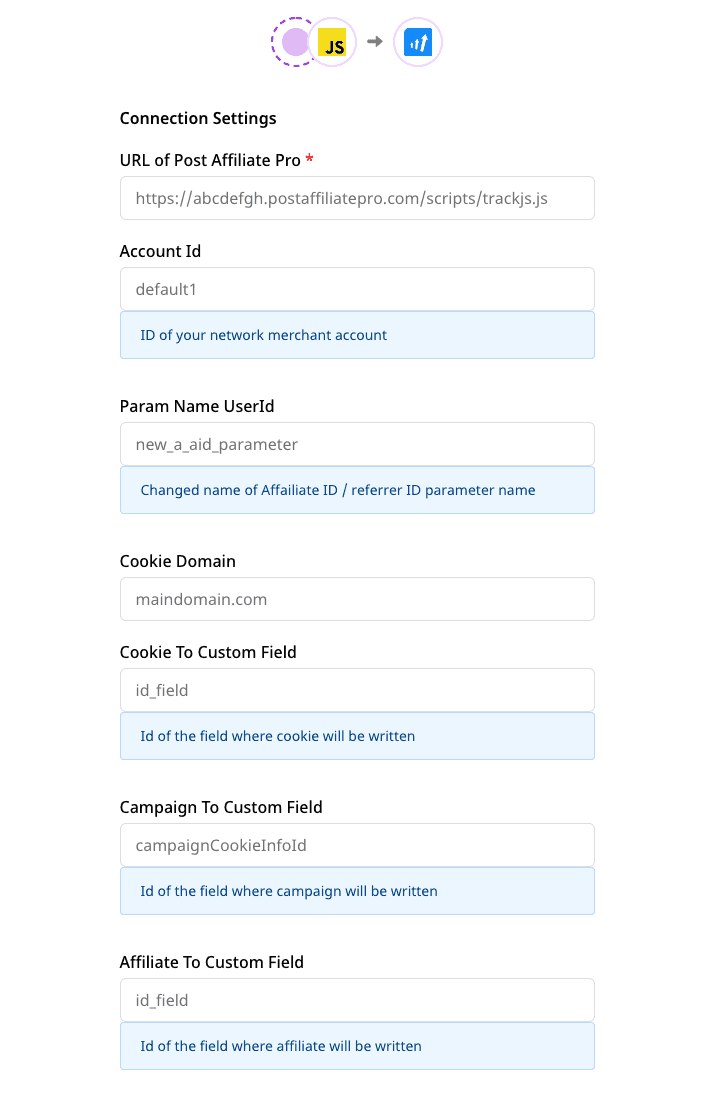Viewport: 704px width, 1096px height.
Task: Click the Affiliate To Custom Field input box
Action: click(x=357, y=1000)
